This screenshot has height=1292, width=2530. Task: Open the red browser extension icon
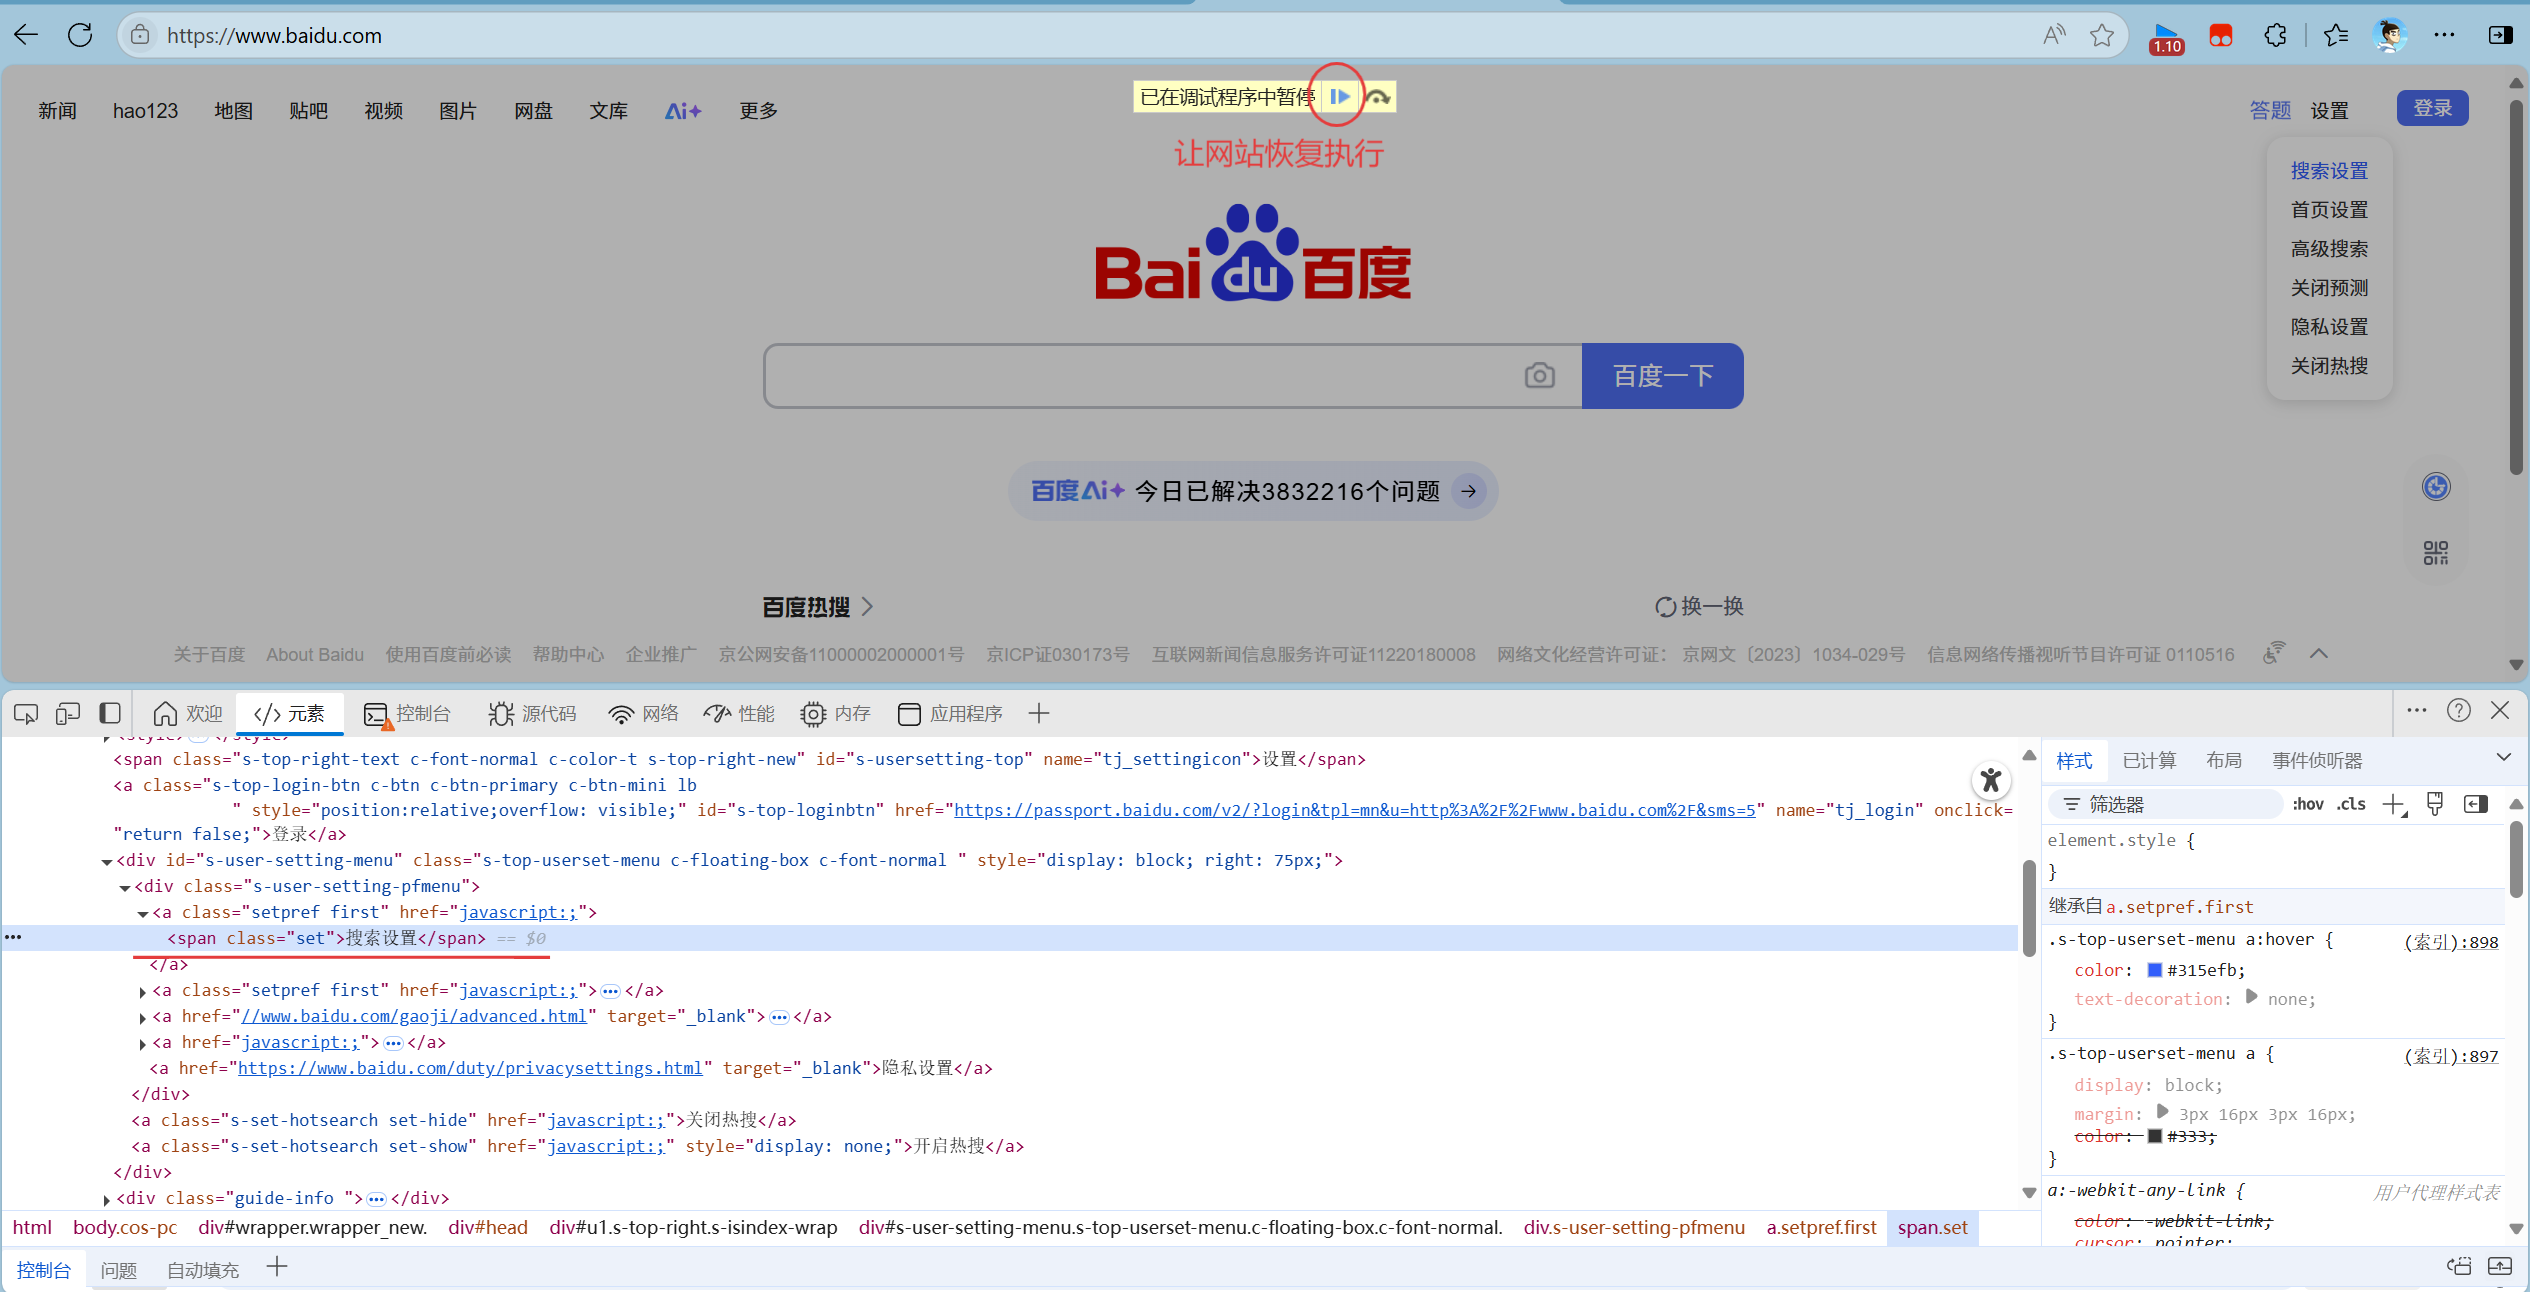point(2220,36)
